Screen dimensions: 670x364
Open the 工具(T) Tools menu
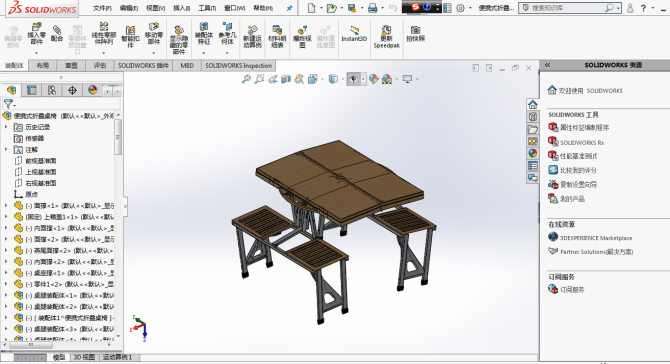(x=207, y=8)
